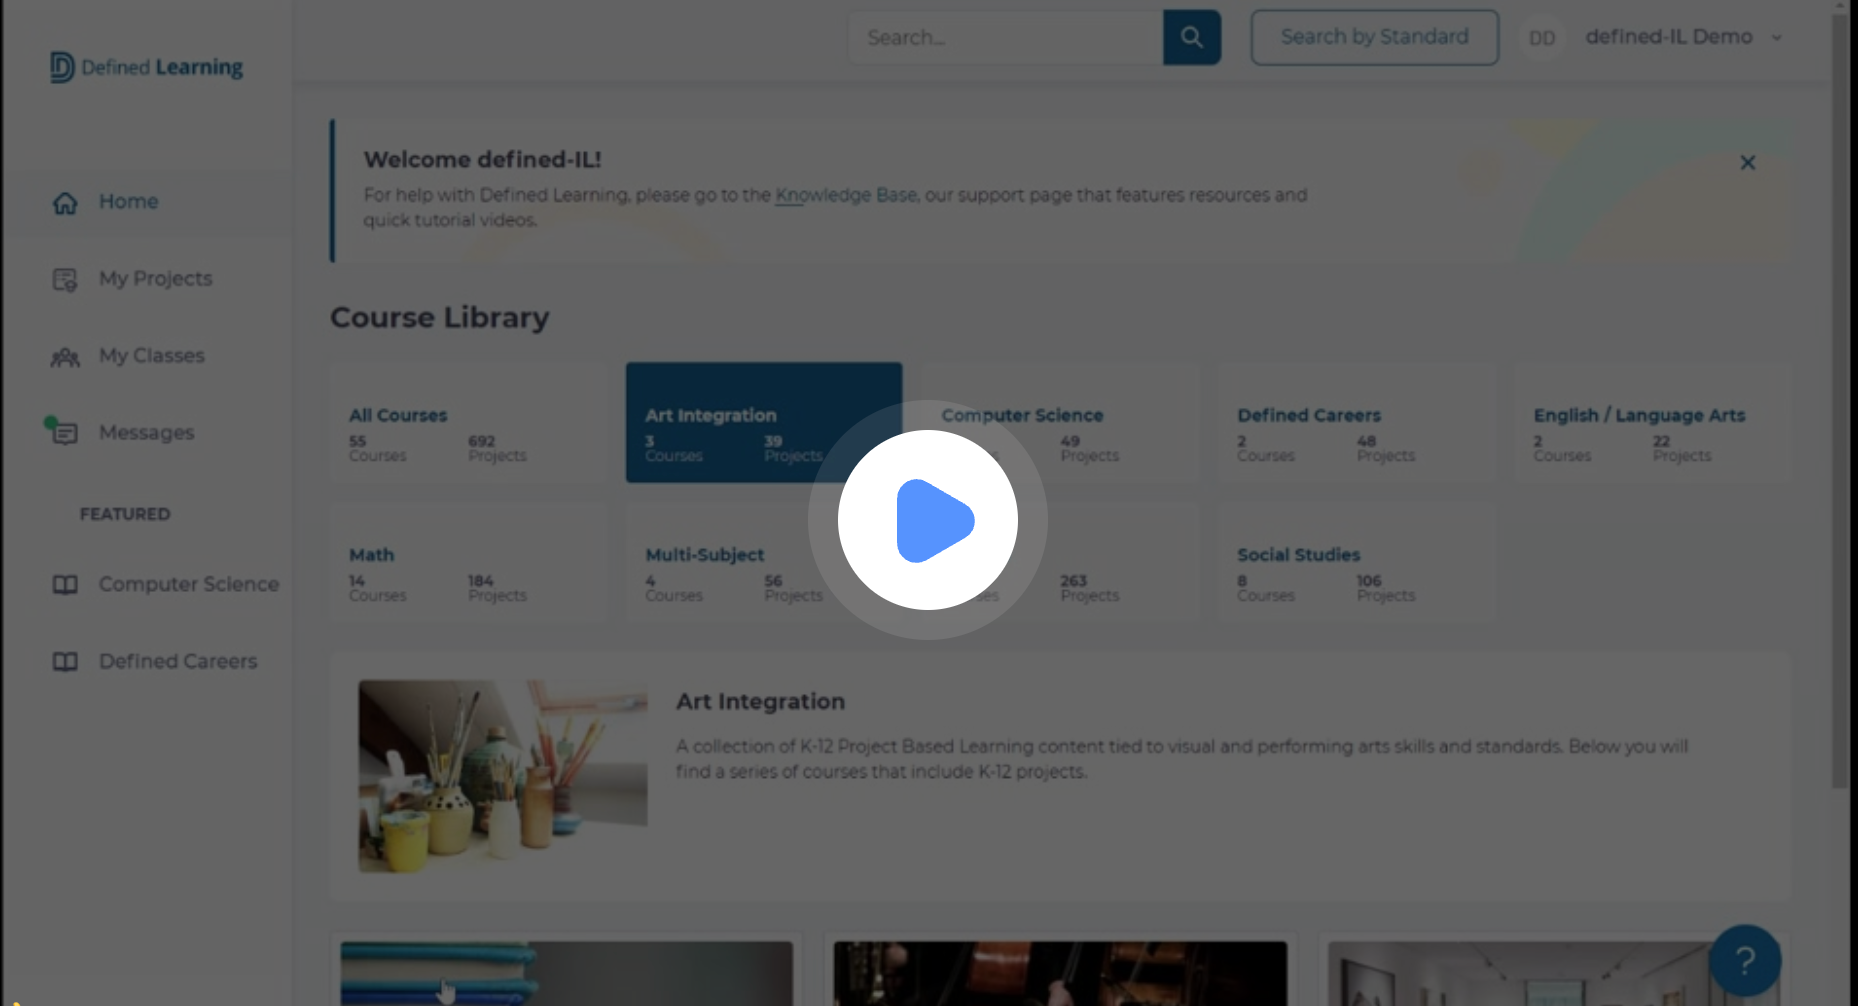The width and height of the screenshot is (1858, 1006).
Task: Click the DD user avatar
Action: coord(1542,38)
